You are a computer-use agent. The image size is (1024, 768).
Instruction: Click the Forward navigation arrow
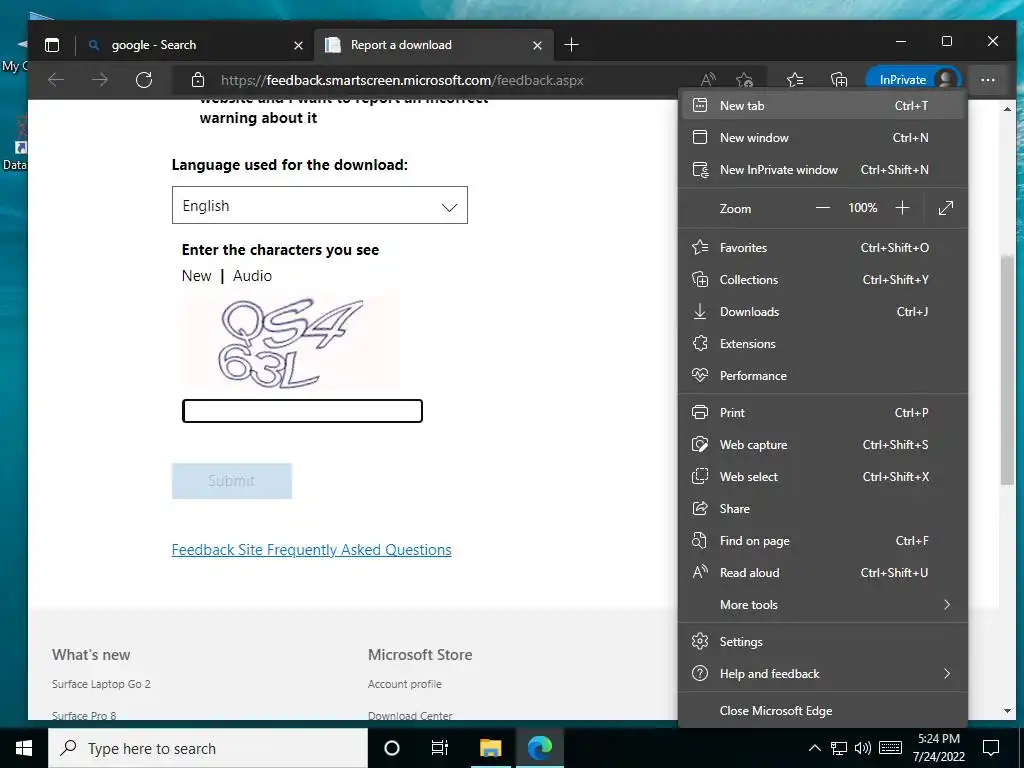pyautogui.click(x=100, y=80)
